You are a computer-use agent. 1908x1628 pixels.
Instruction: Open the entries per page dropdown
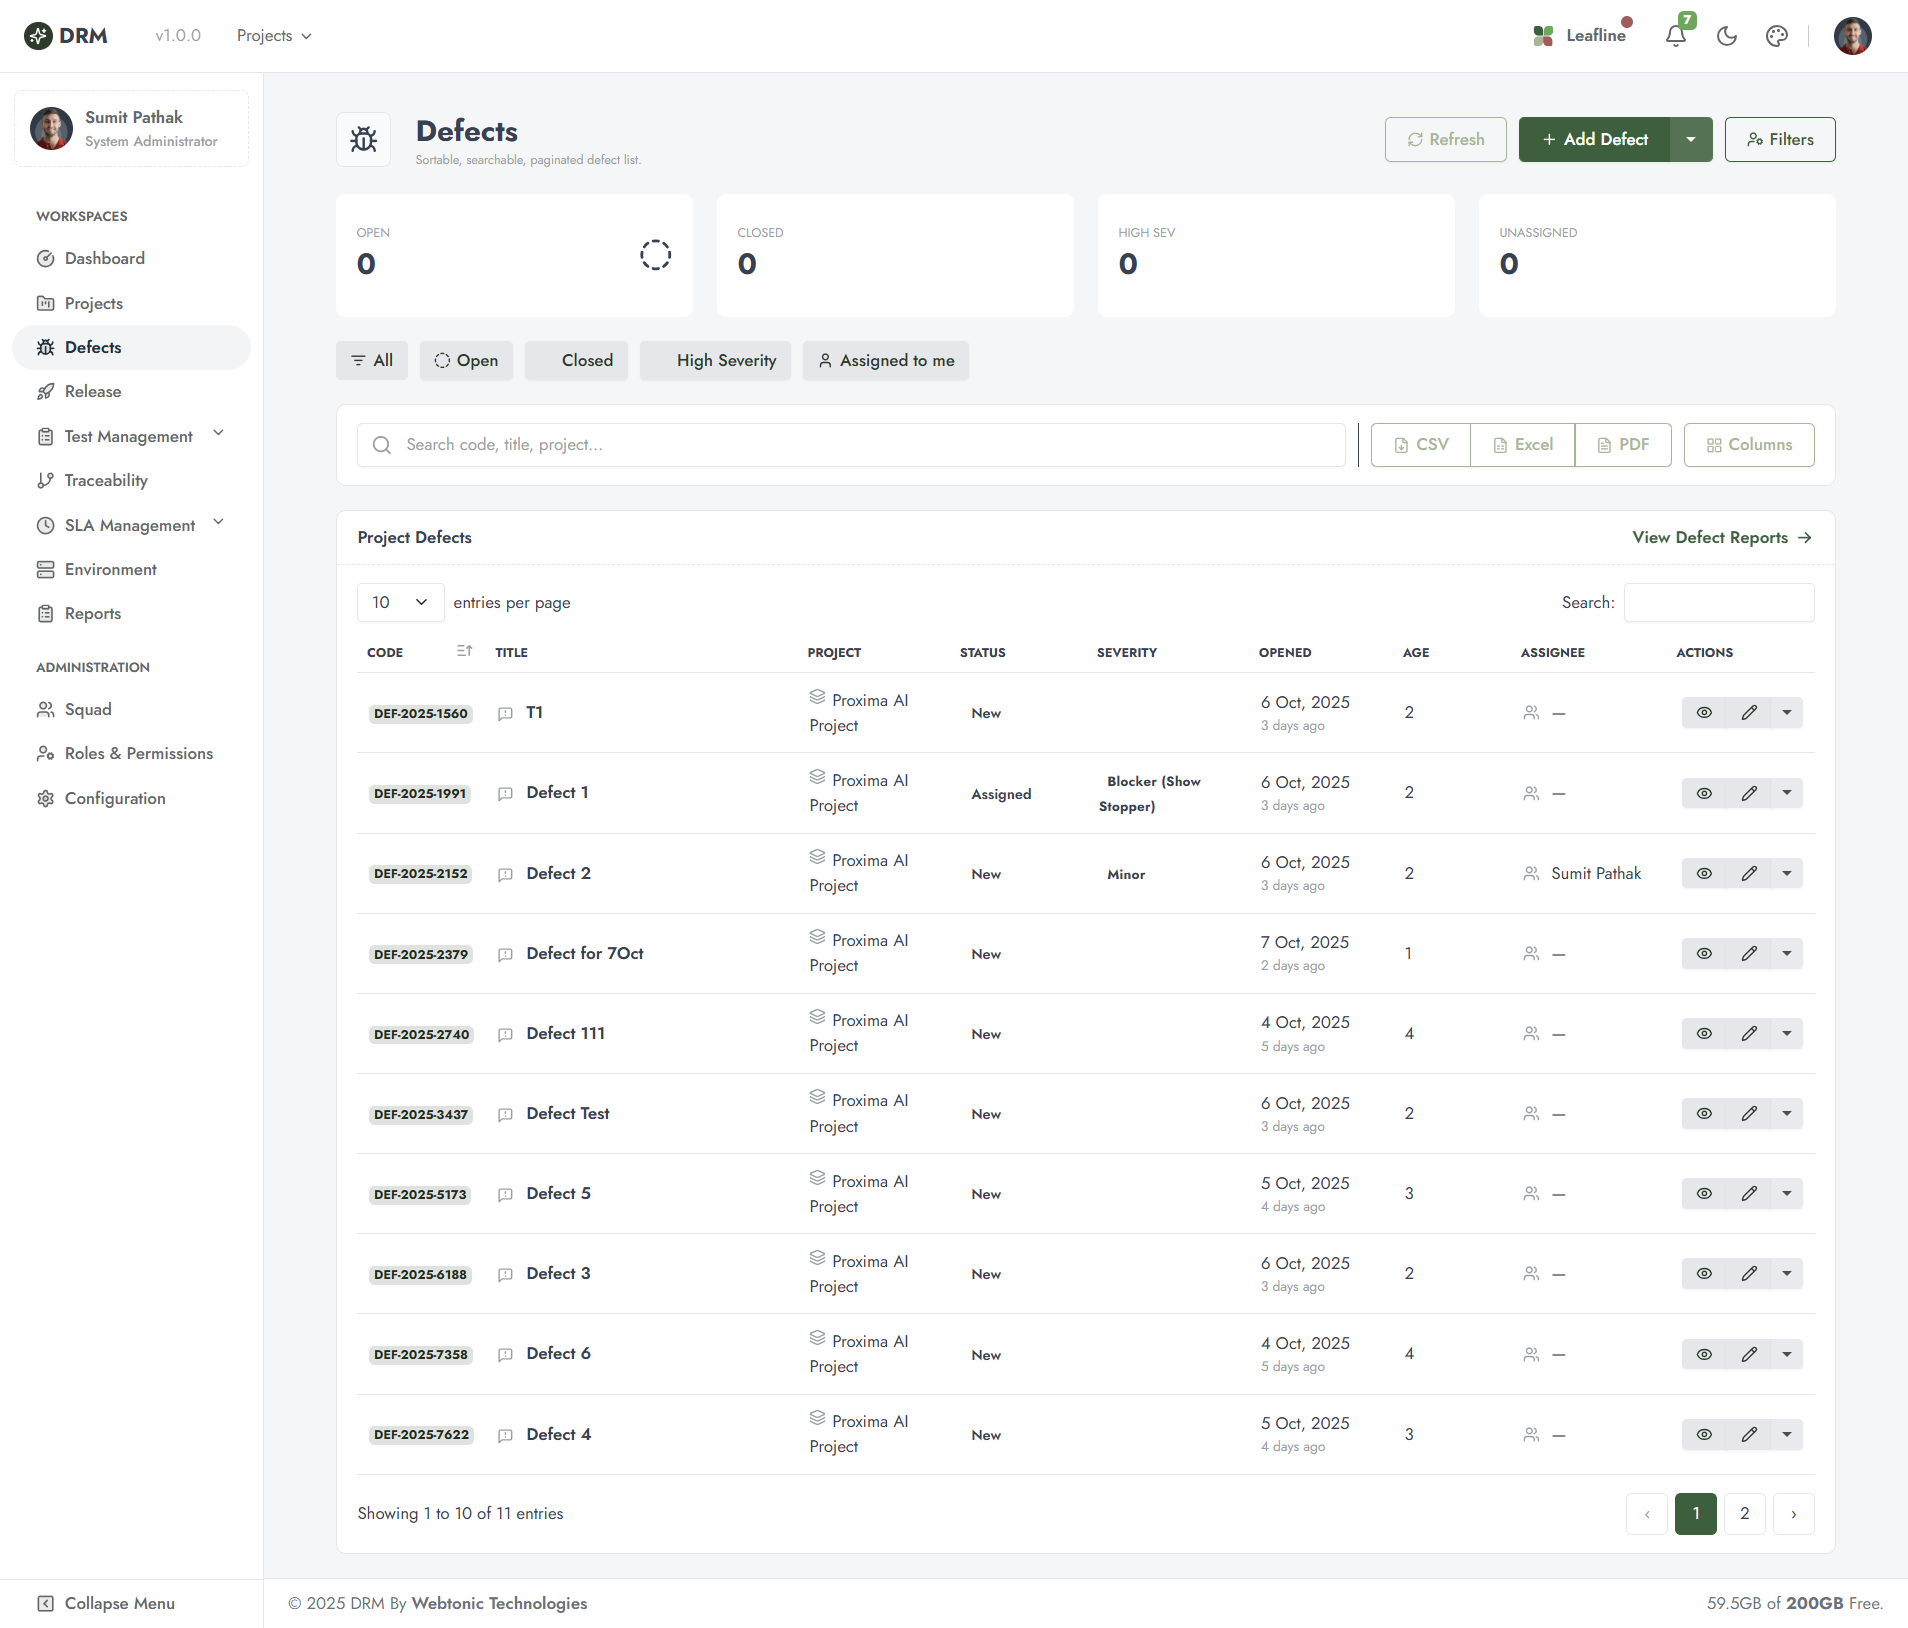tap(399, 602)
